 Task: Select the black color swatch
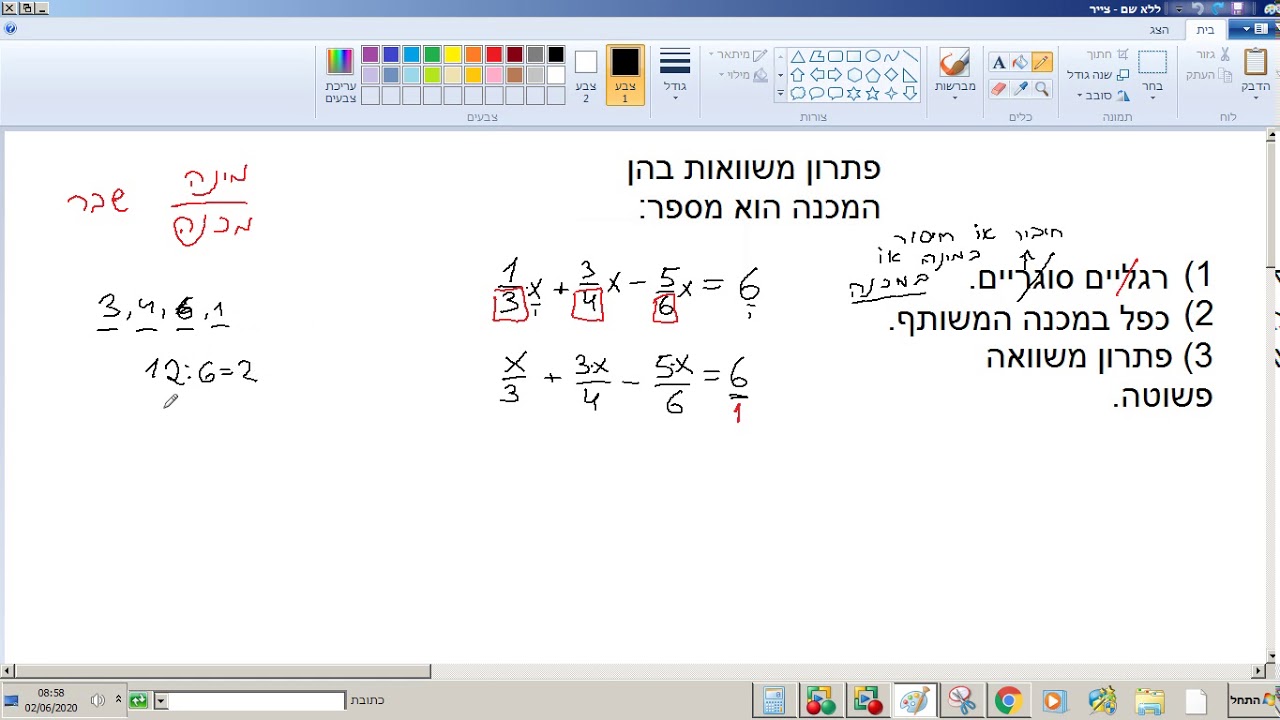tap(556, 55)
